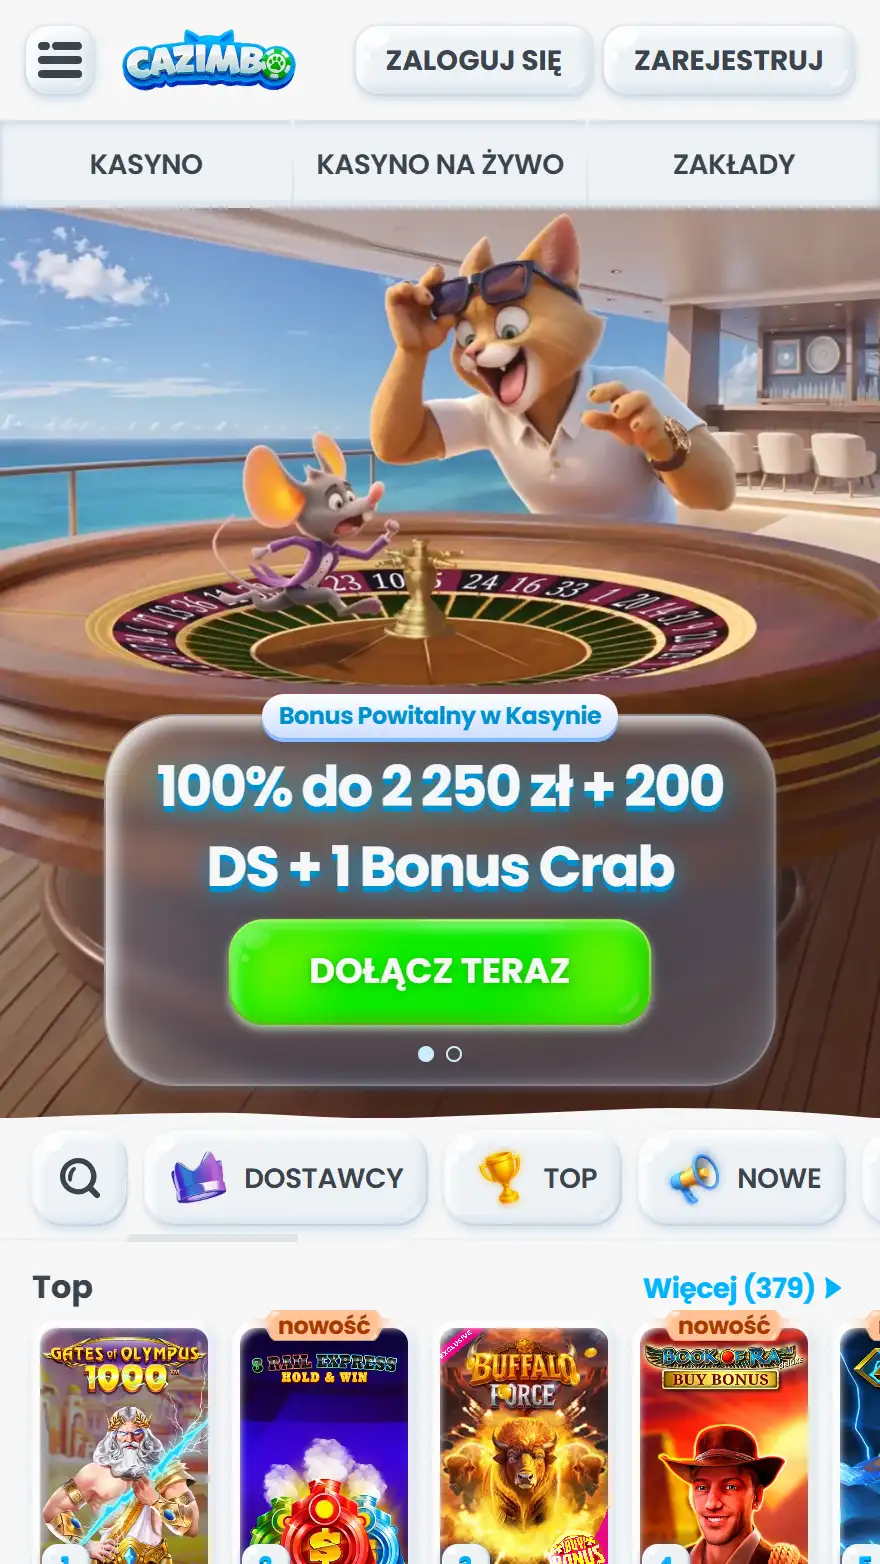Viewport: 880px width, 1564px height.
Task: Open the Buffalo Force game thumbnail
Action: (x=524, y=1446)
